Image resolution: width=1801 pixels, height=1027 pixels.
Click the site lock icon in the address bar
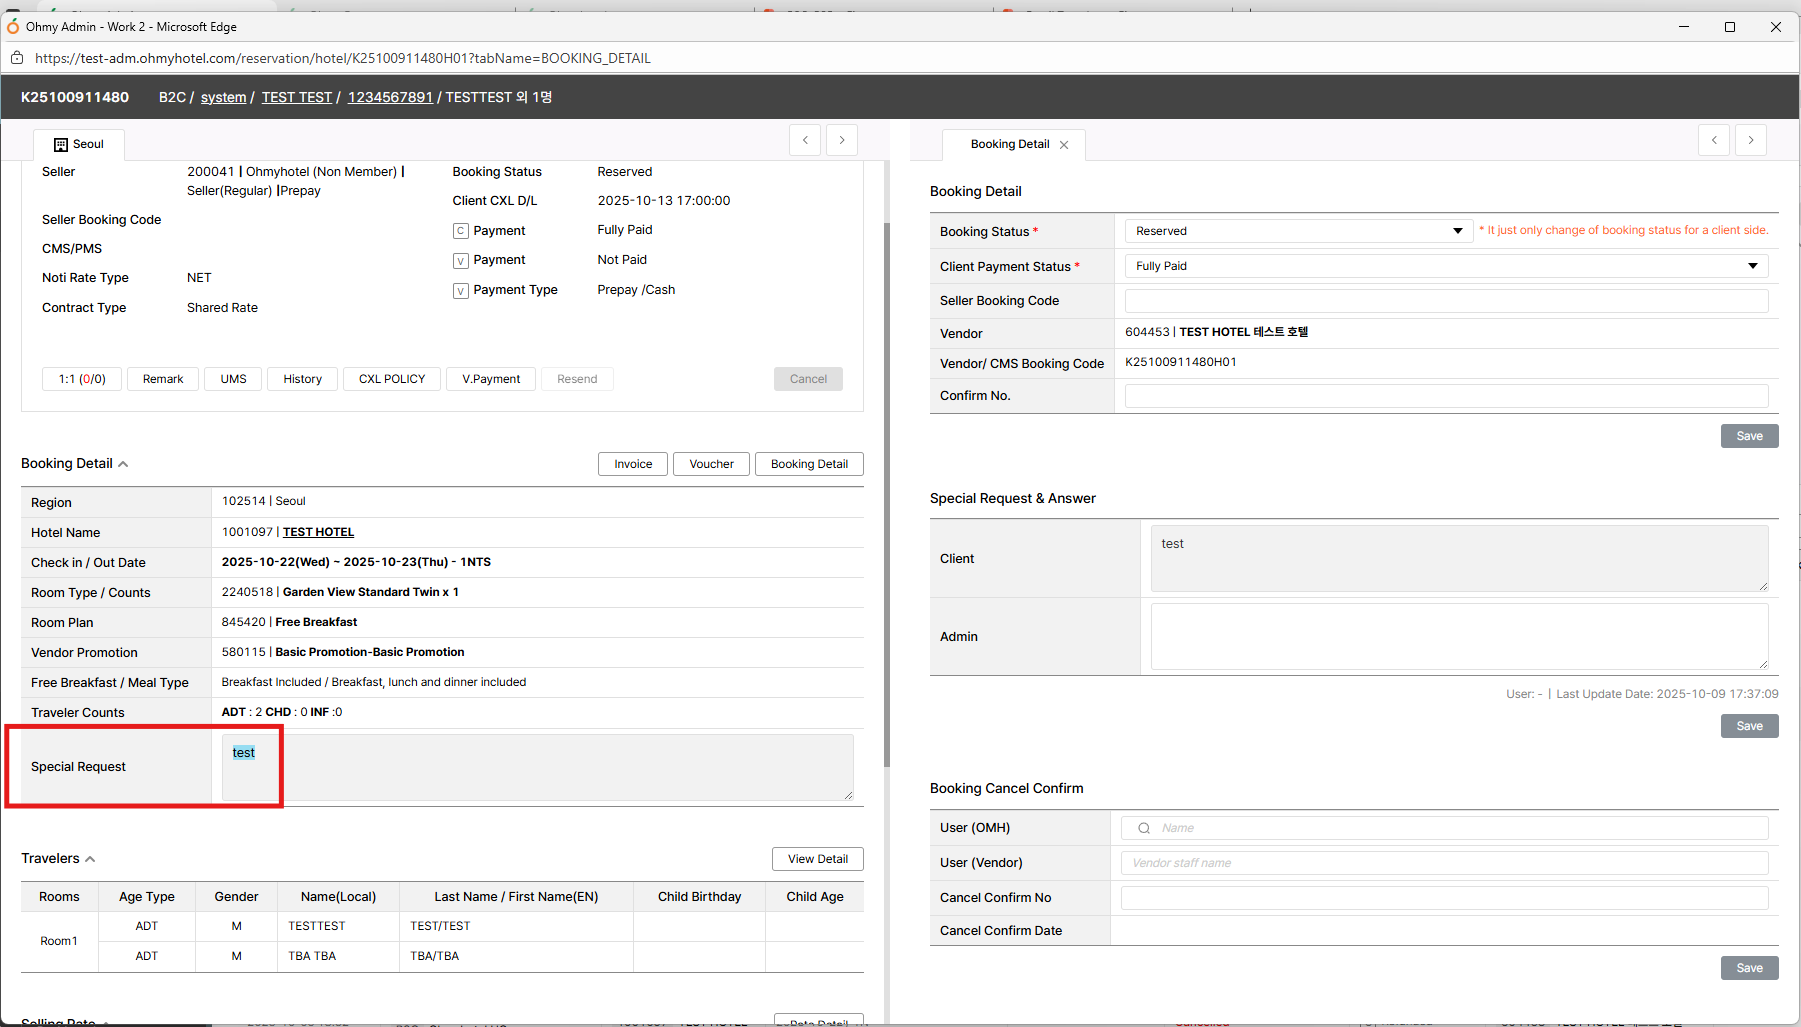(x=17, y=58)
